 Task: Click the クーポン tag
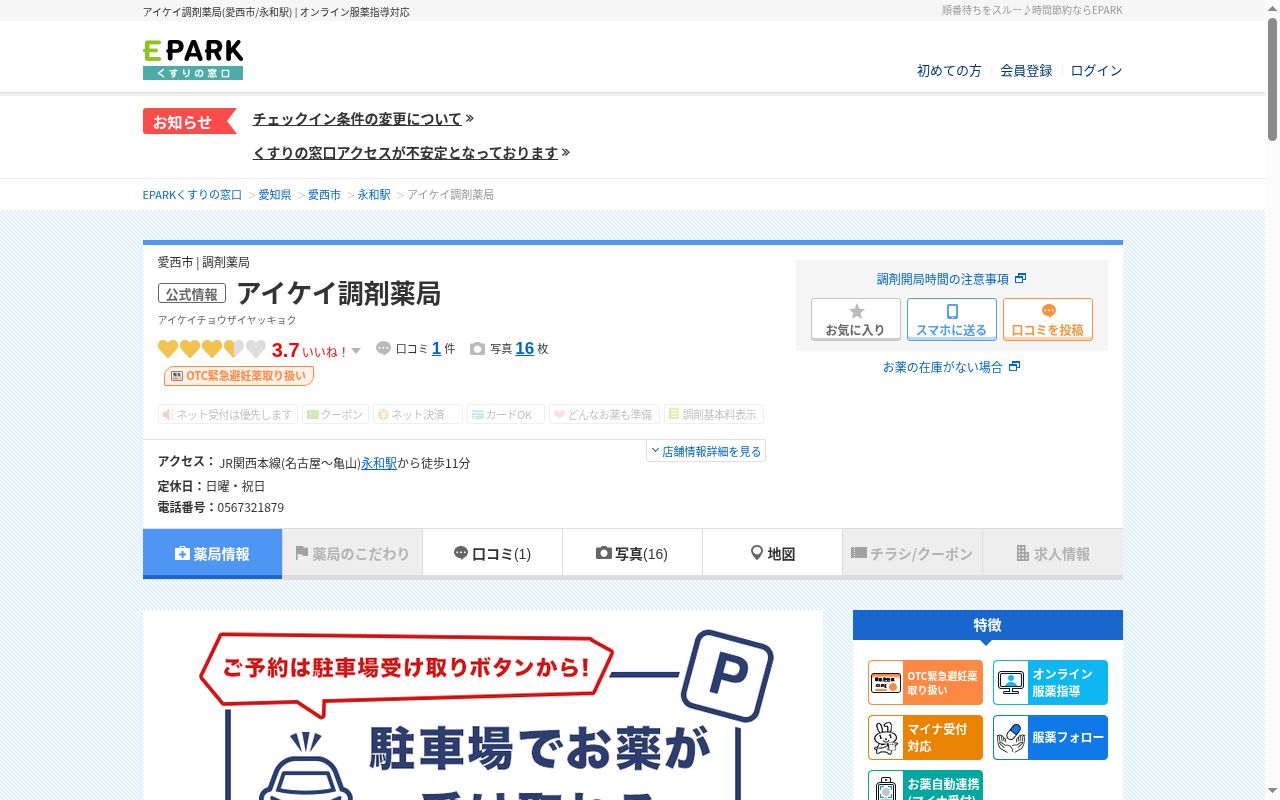click(335, 414)
